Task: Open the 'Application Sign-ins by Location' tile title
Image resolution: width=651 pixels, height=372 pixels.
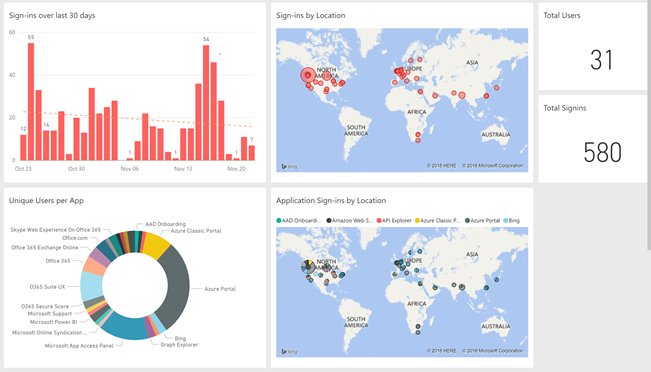Action: [331, 201]
